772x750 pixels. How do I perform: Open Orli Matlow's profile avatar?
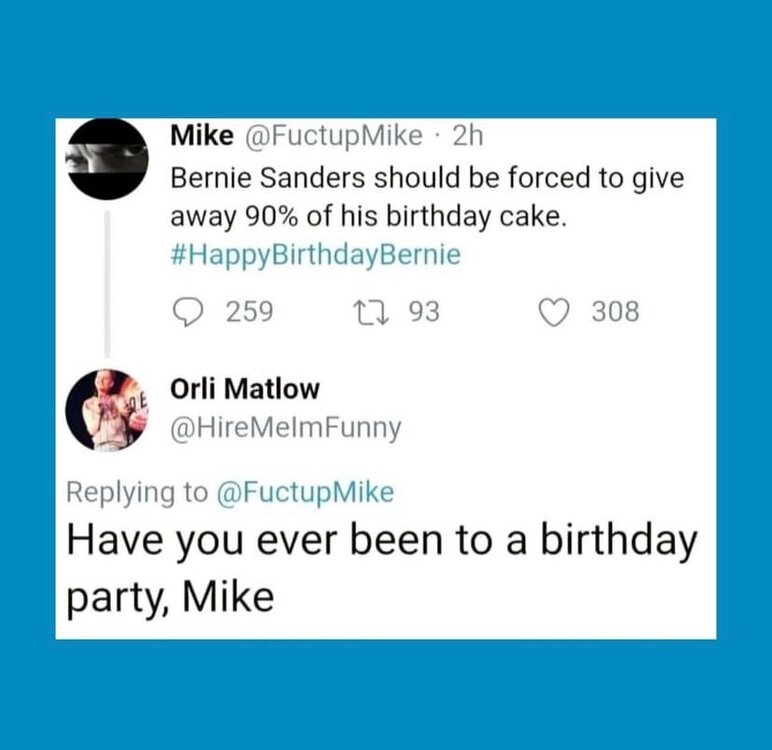coord(106,409)
